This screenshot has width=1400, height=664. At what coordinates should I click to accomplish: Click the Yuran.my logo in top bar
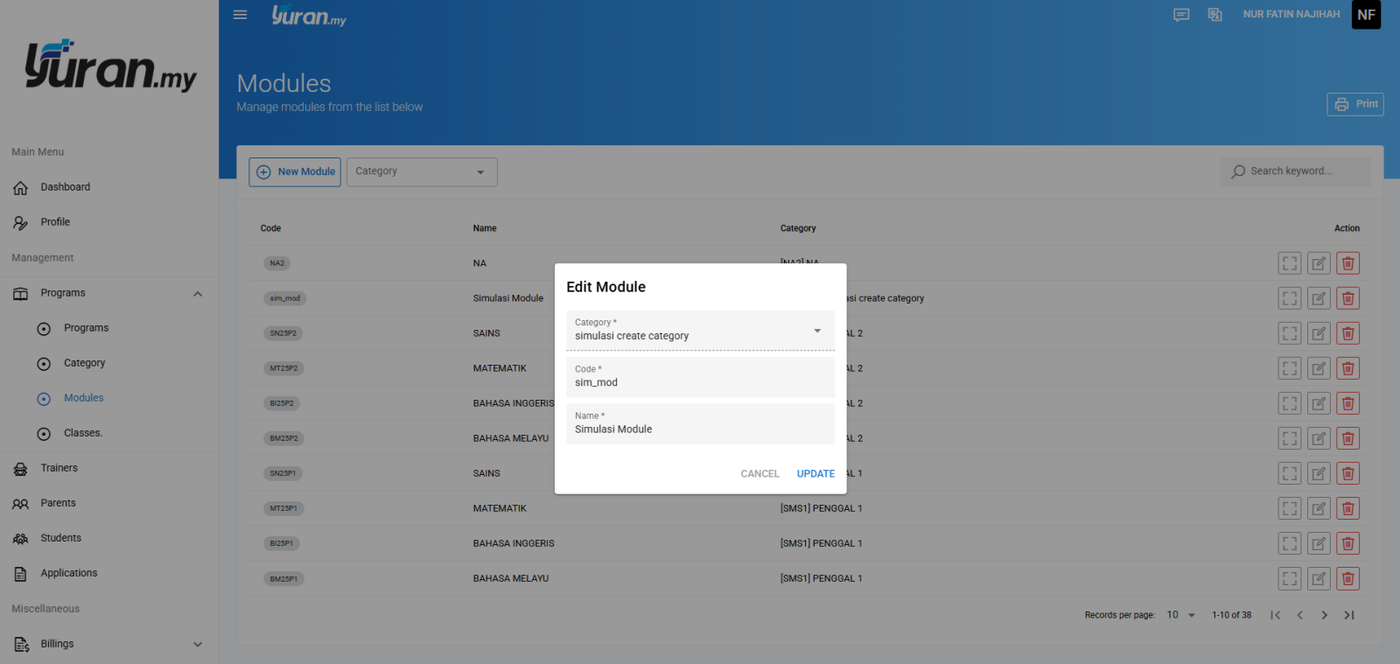[x=308, y=15]
